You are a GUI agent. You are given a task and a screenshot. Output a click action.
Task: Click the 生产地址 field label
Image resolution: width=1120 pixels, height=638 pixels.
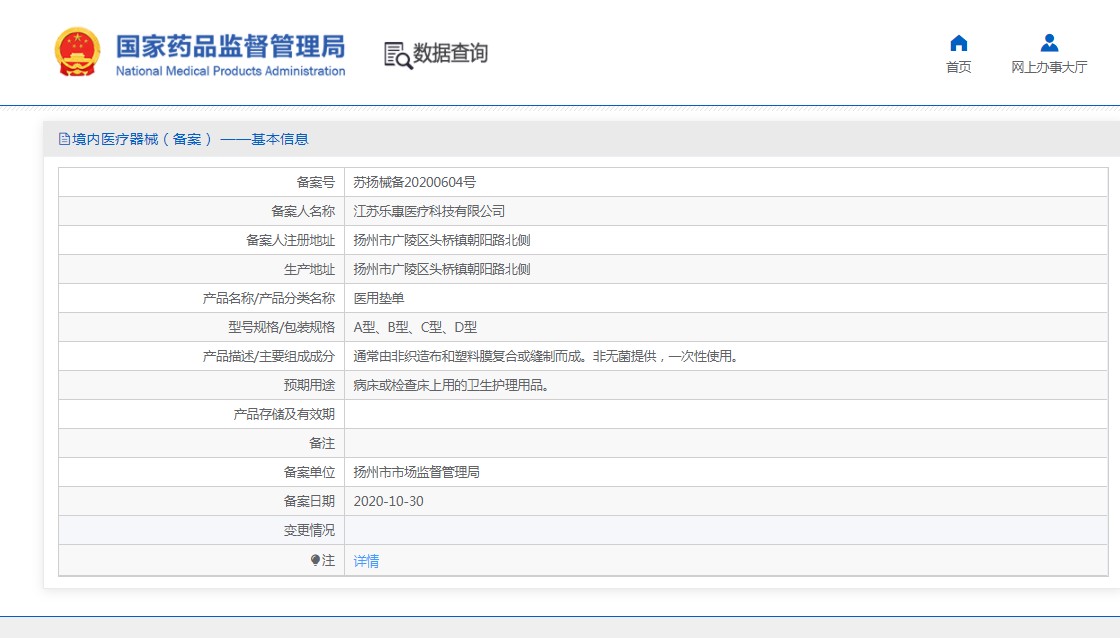309,269
